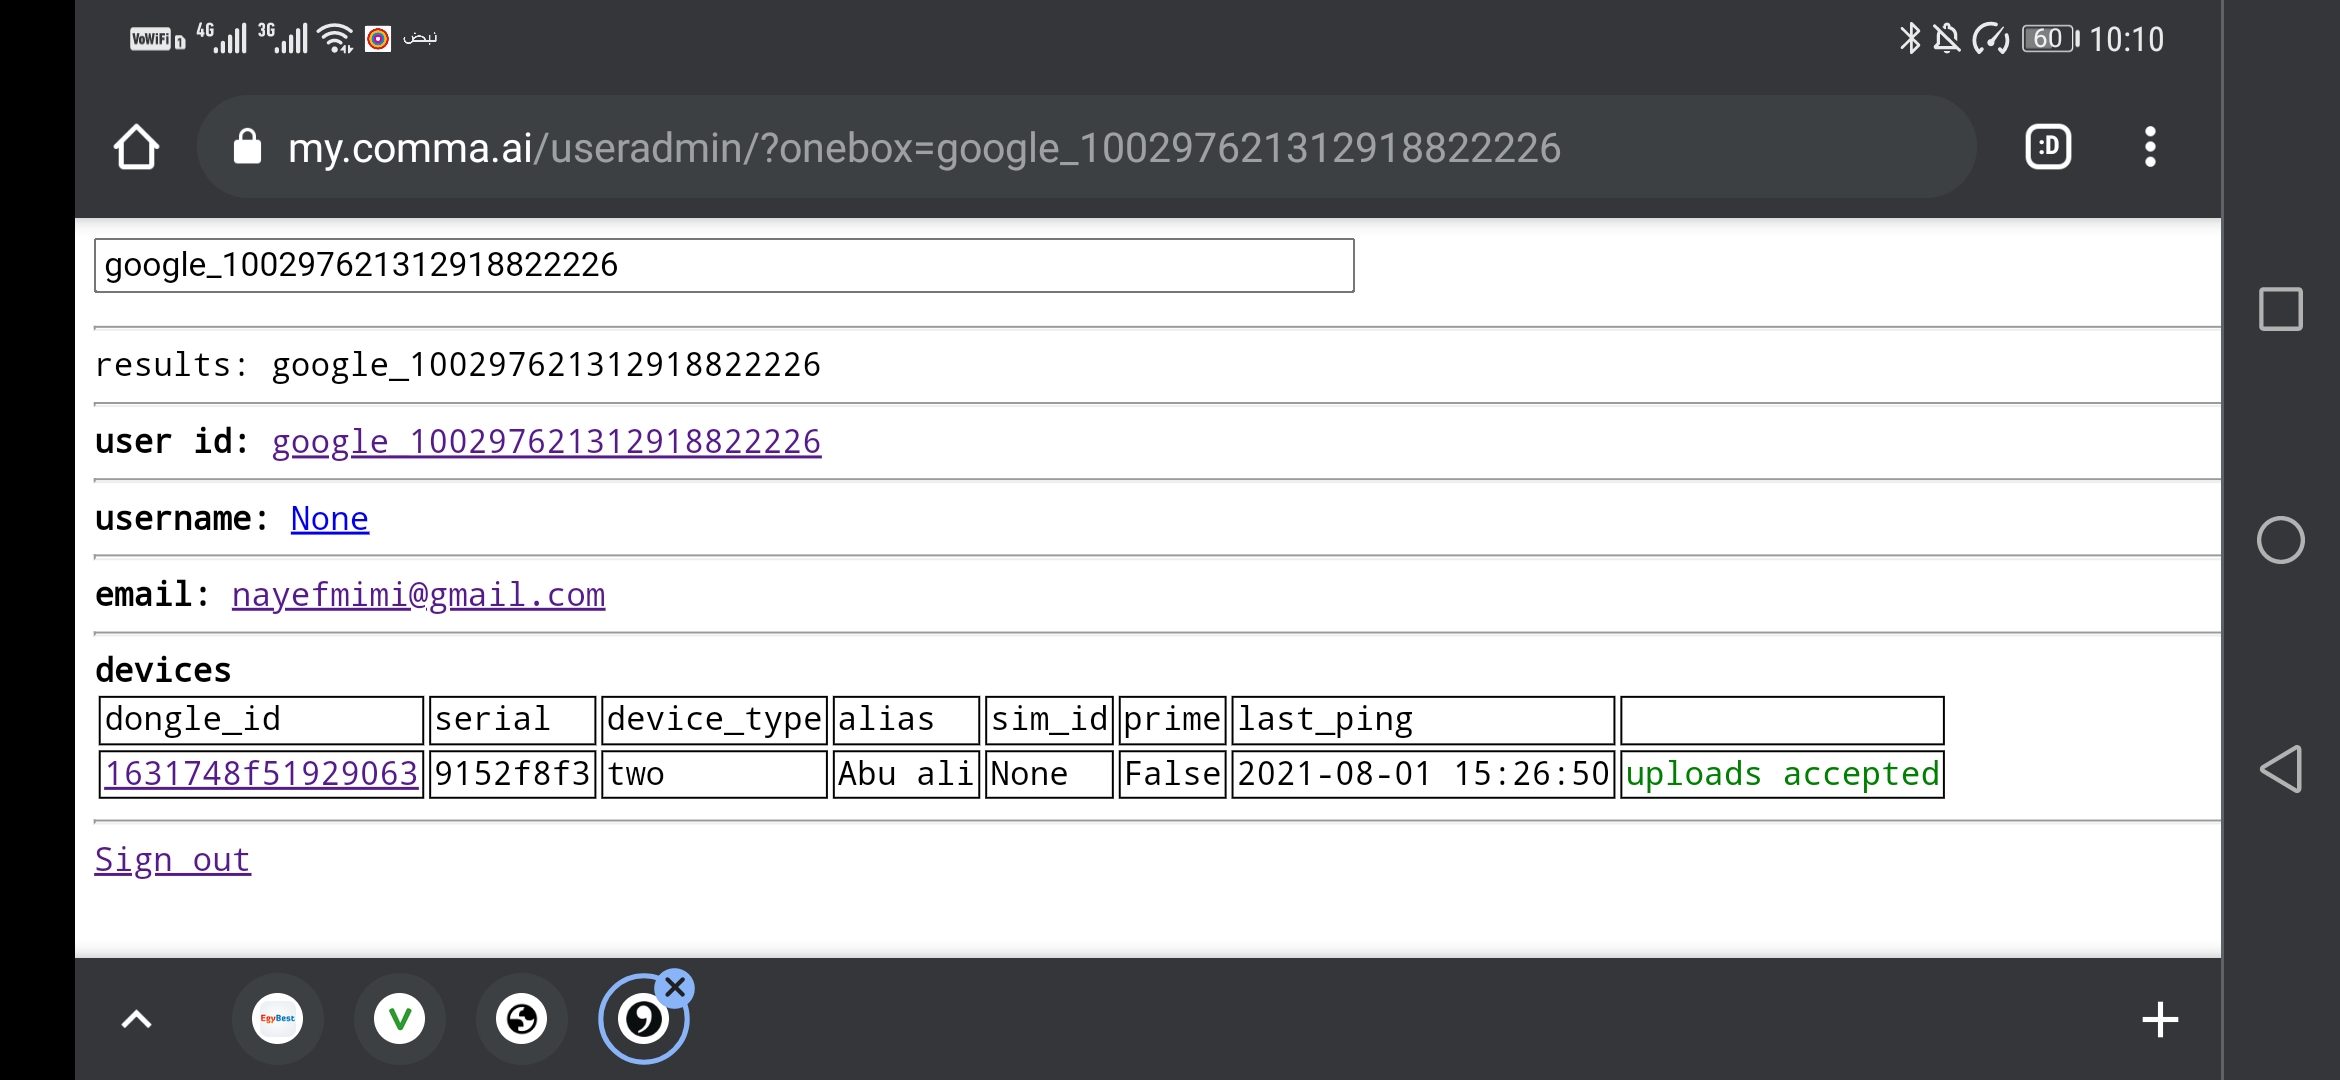Screen dimensions: 2340x1080
Task: Expand the bottom shortcut bar chevron
Action: tap(137, 1018)
